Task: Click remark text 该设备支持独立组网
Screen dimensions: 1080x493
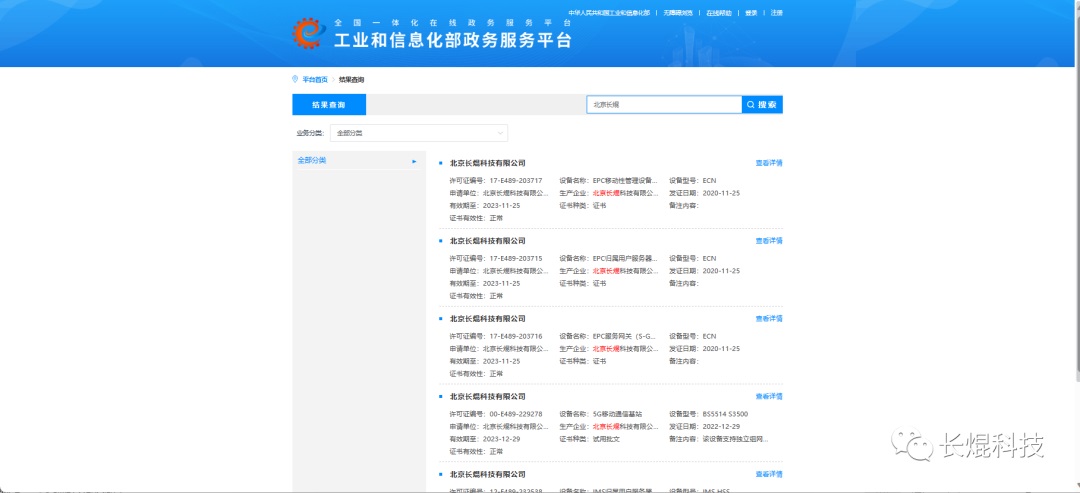Action: [735, 439]
